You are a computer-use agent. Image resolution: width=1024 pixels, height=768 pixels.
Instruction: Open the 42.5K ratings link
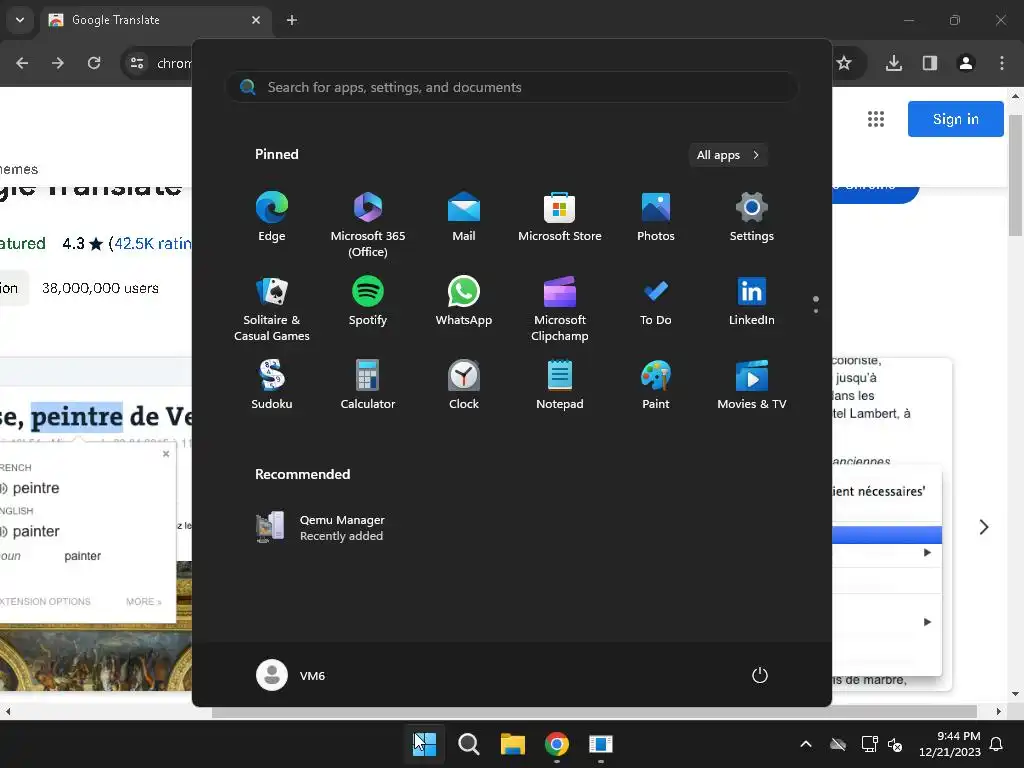click(x=153, y=244)
